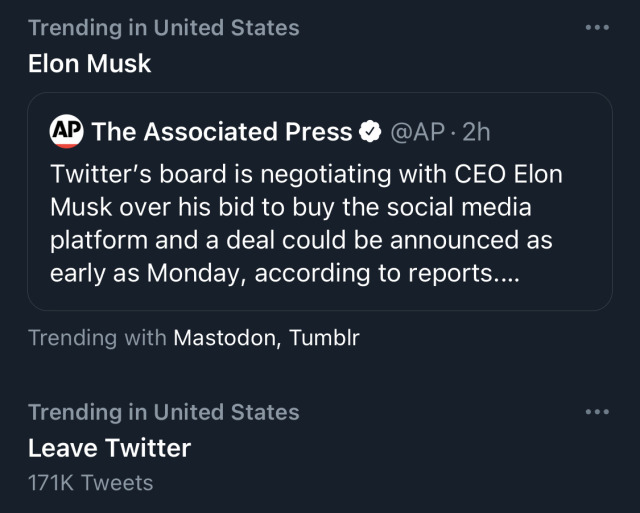The width and height of the screenshot is (640, 513).
Task: View the related Tumblr trend
Action: (324, 338)
